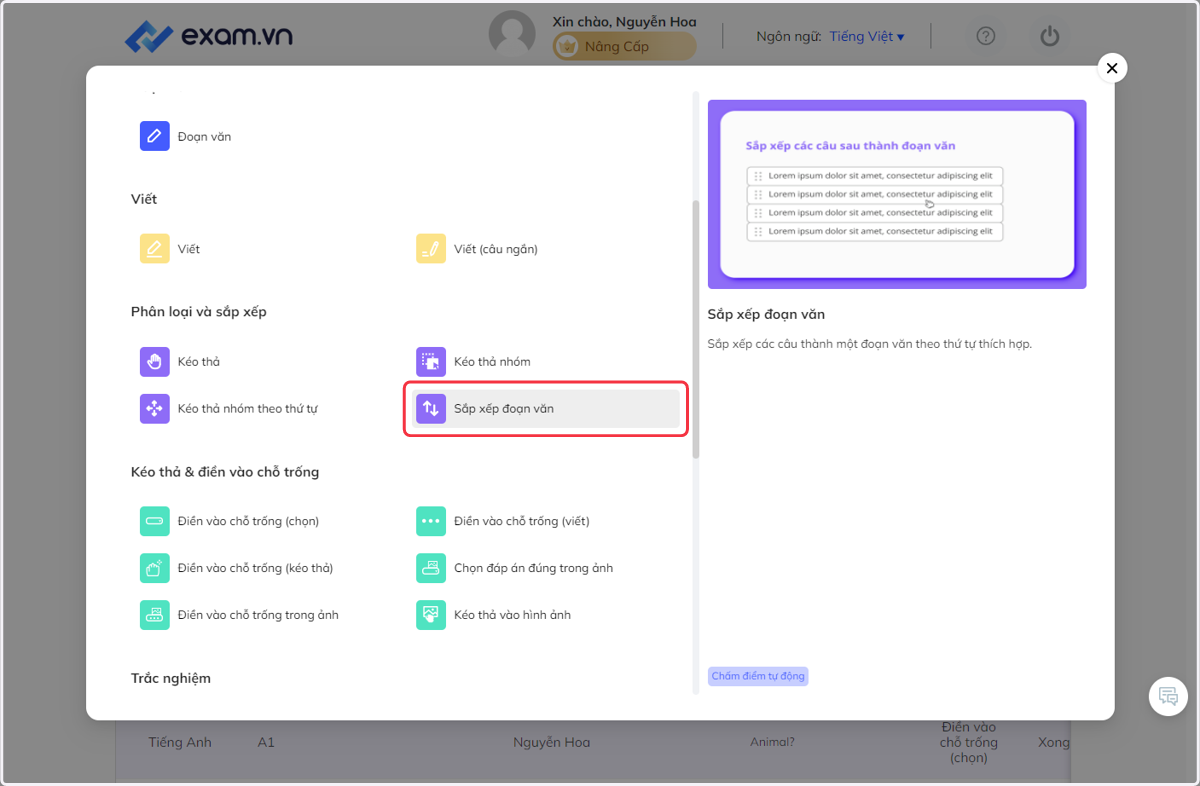Viewport: 1200px width, 786px height.
Task: Choose Kéo thả vào hình ảnh label
Action: (512, 615)
